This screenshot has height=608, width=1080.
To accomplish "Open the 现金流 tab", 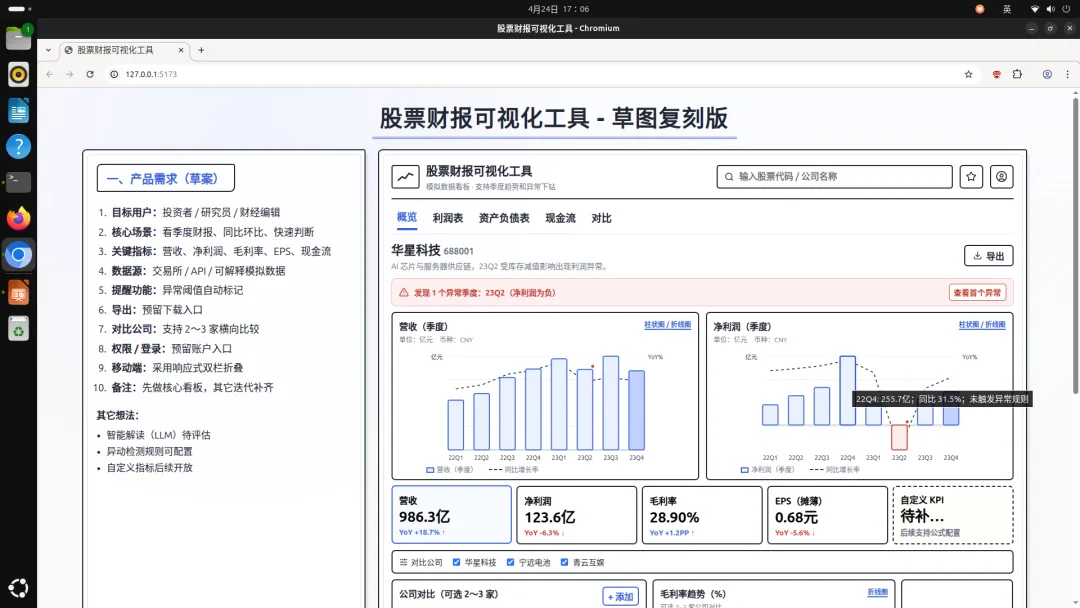I will tap(561, 218).
